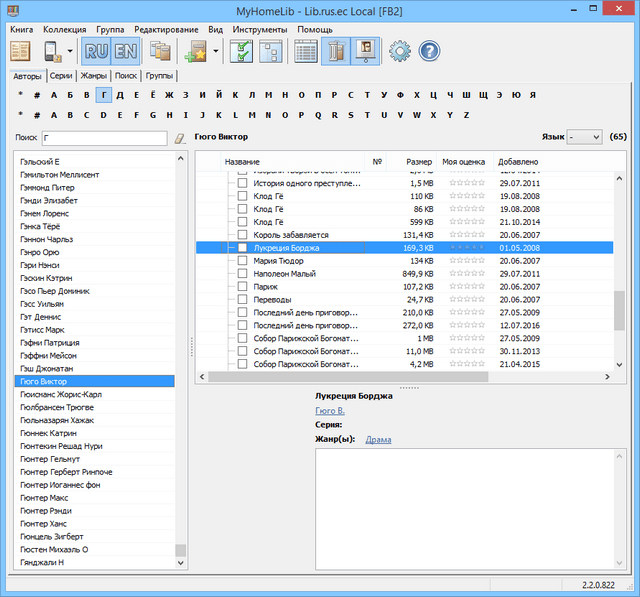
Task: Click the select-all green checkmark toolbar icon
Action: 241,50
